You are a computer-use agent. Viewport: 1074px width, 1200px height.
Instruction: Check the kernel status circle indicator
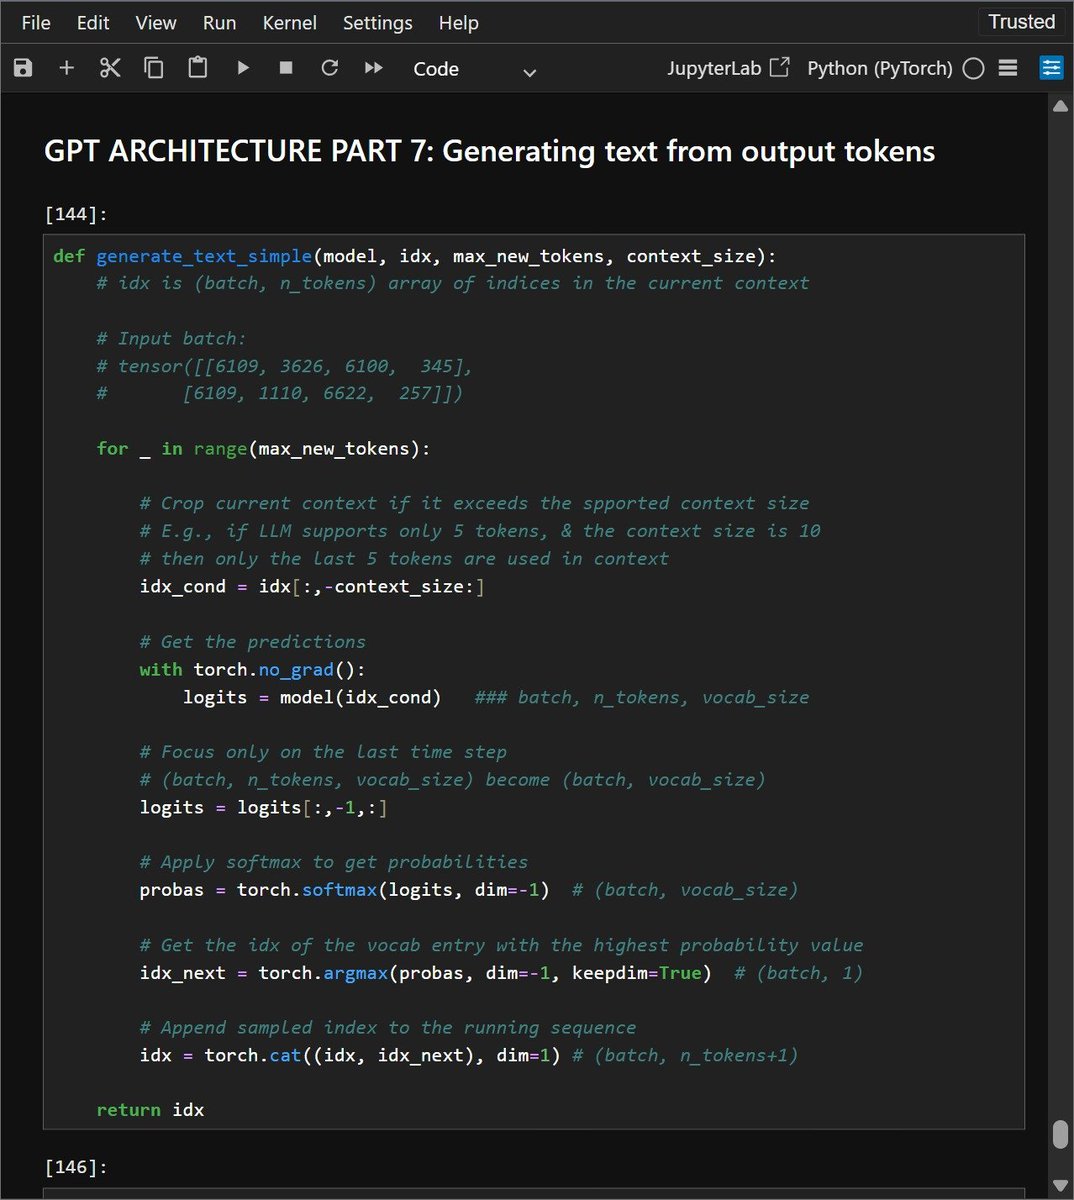tap(973, 68)
